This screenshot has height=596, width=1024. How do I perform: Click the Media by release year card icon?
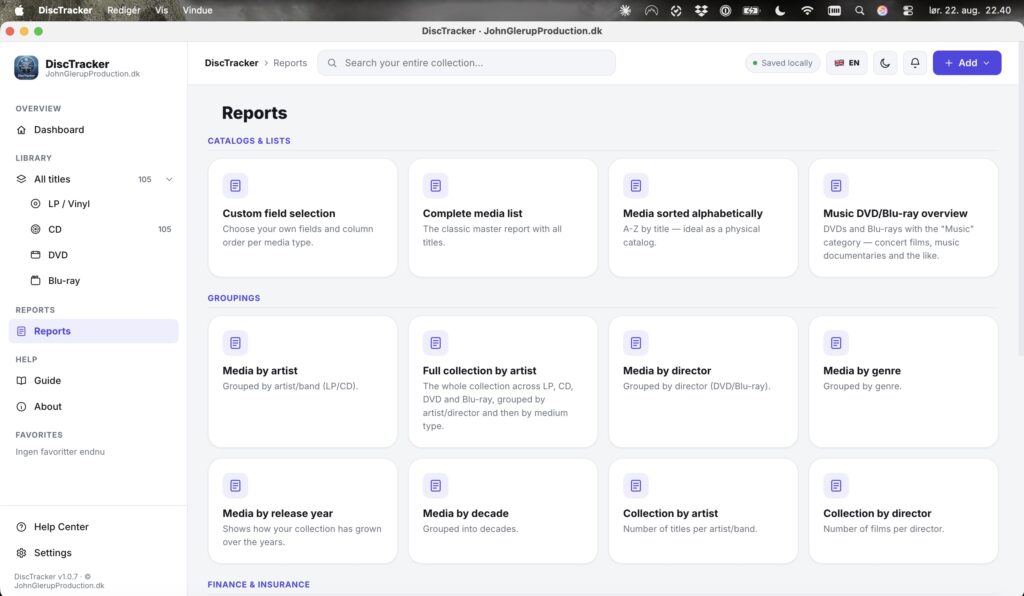(235, 486)
